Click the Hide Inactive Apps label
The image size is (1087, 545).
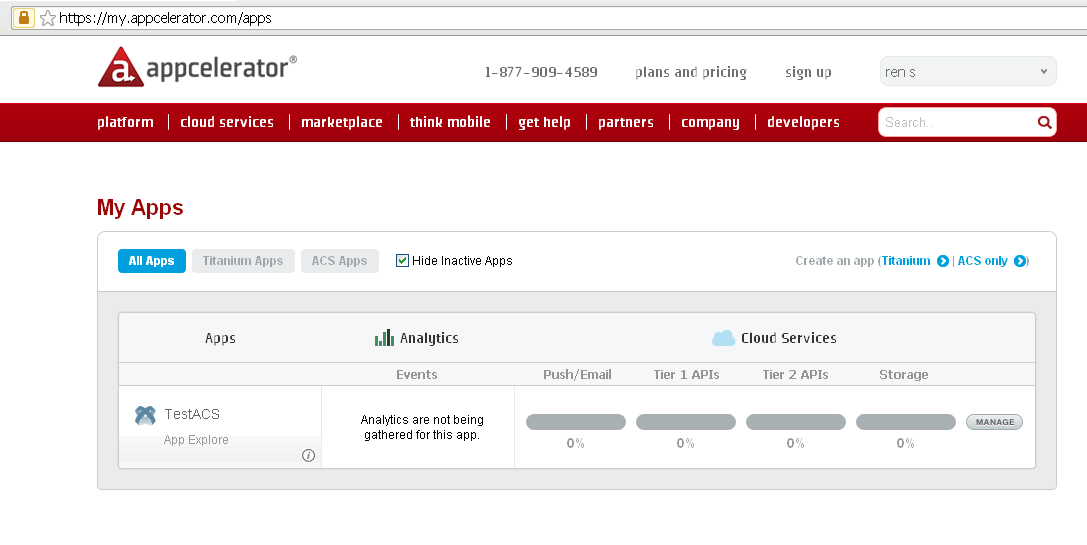click(x=462, y=261)
